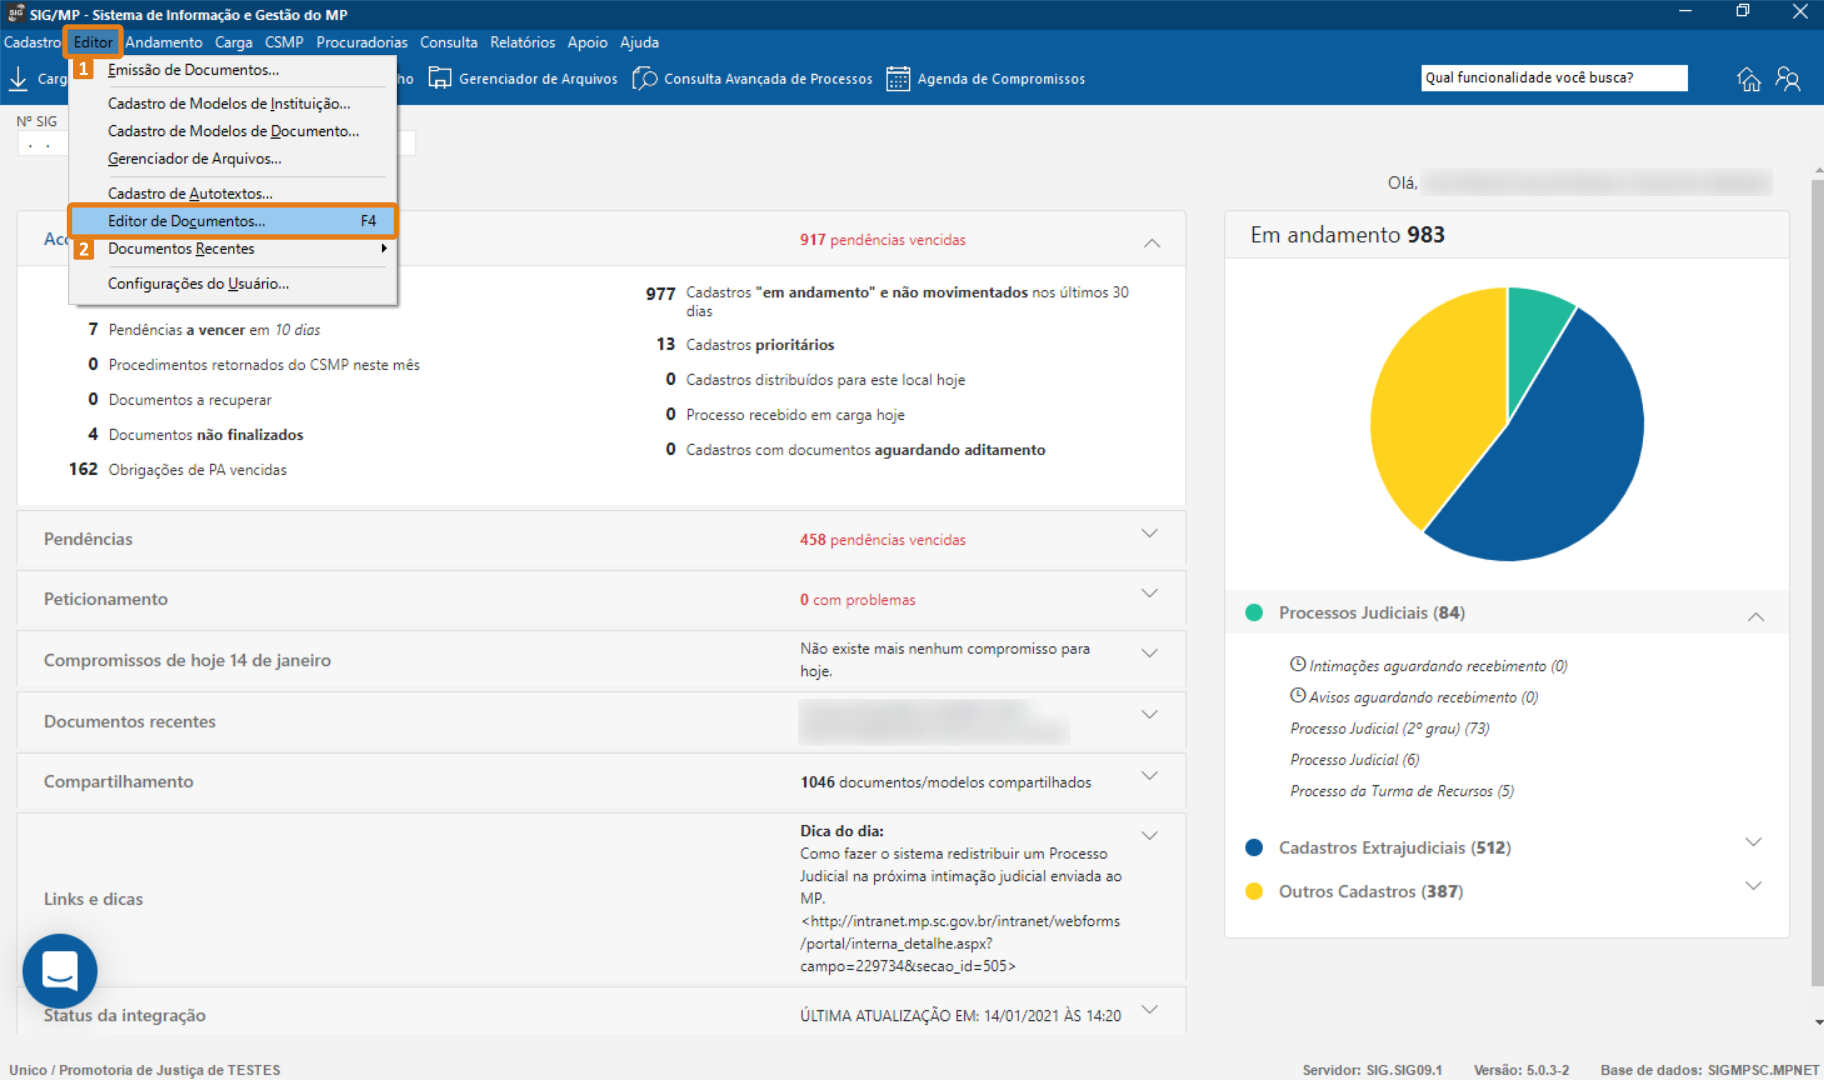The height and width of the screenshot is (1080, 1824).
Task: Collapse the Processos Judiciais list
Action: click(x=1756, y=617)
